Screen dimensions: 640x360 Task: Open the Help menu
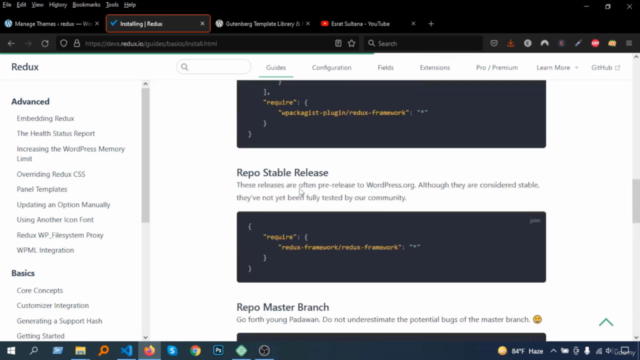(130, 5)
